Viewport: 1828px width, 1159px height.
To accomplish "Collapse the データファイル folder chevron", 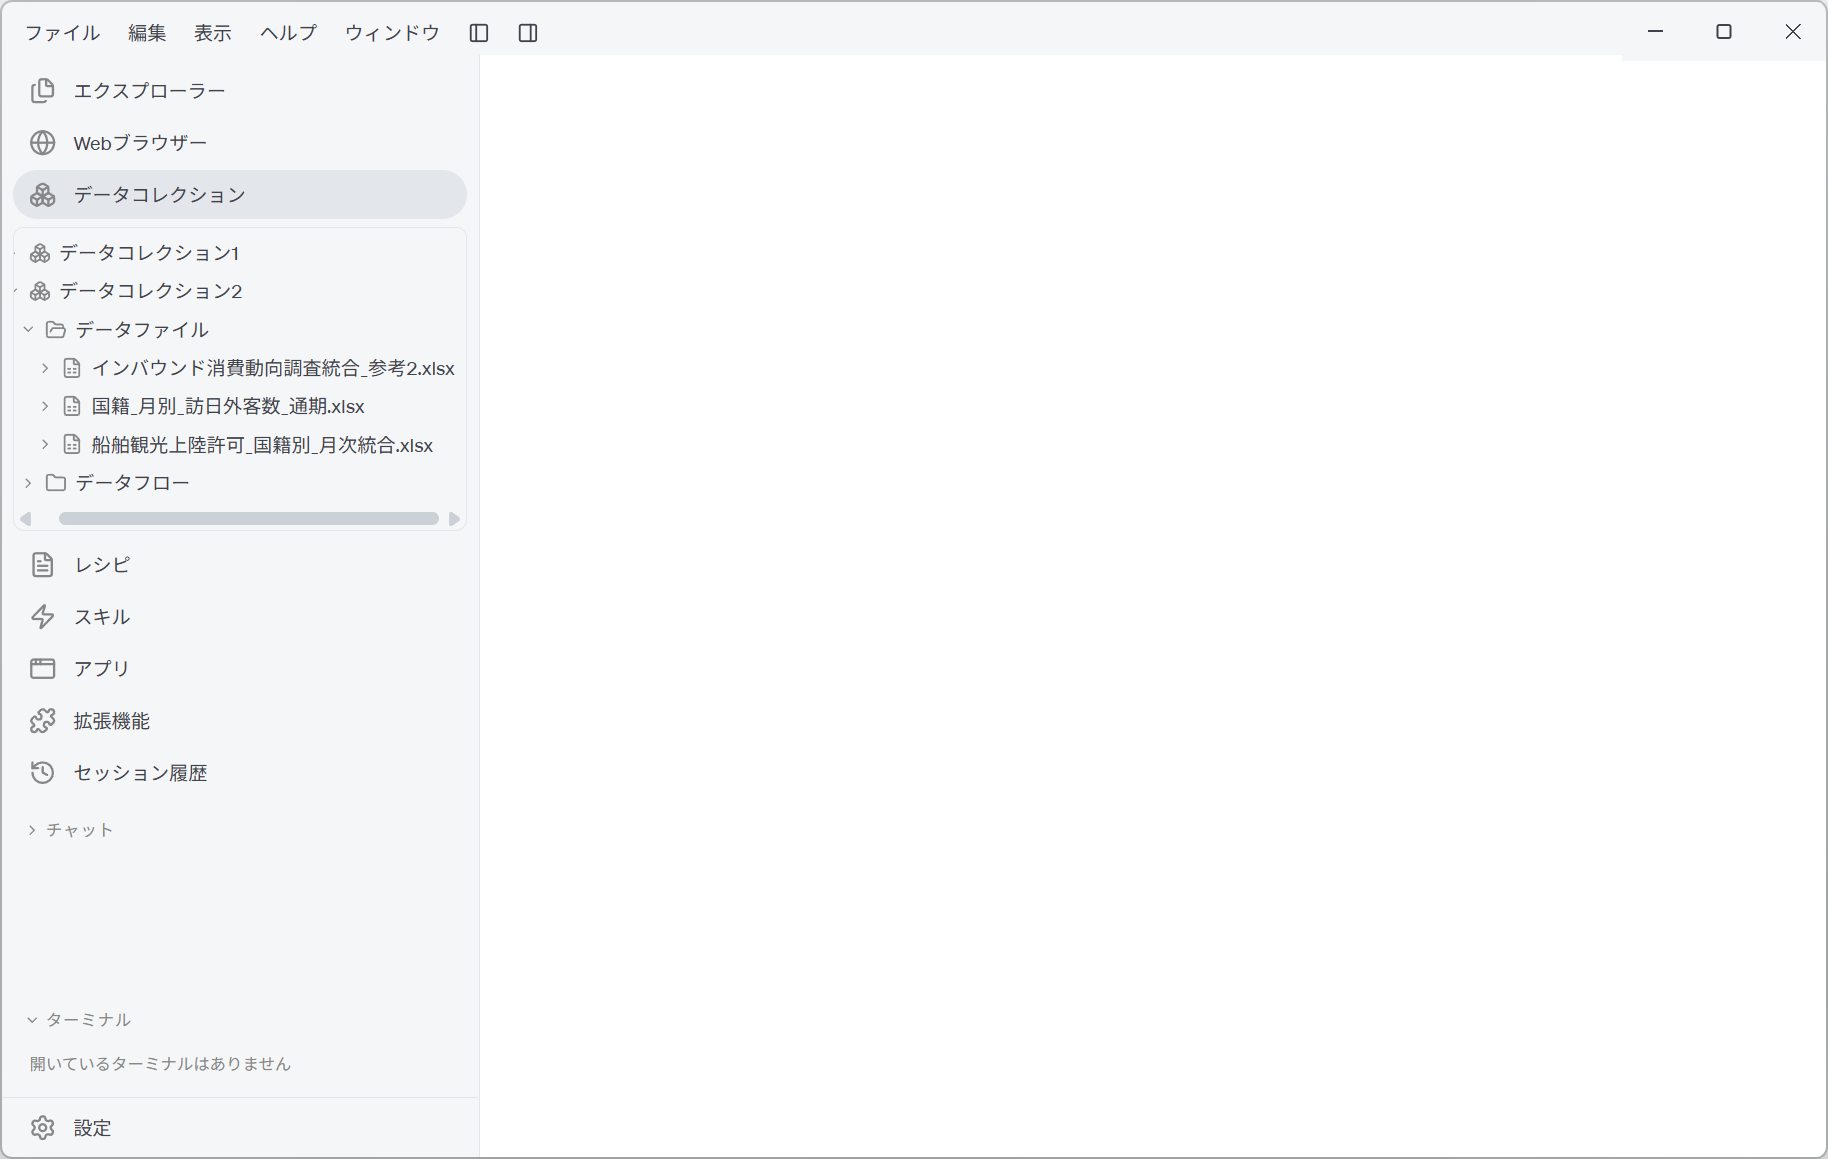I will click(28, 329).
